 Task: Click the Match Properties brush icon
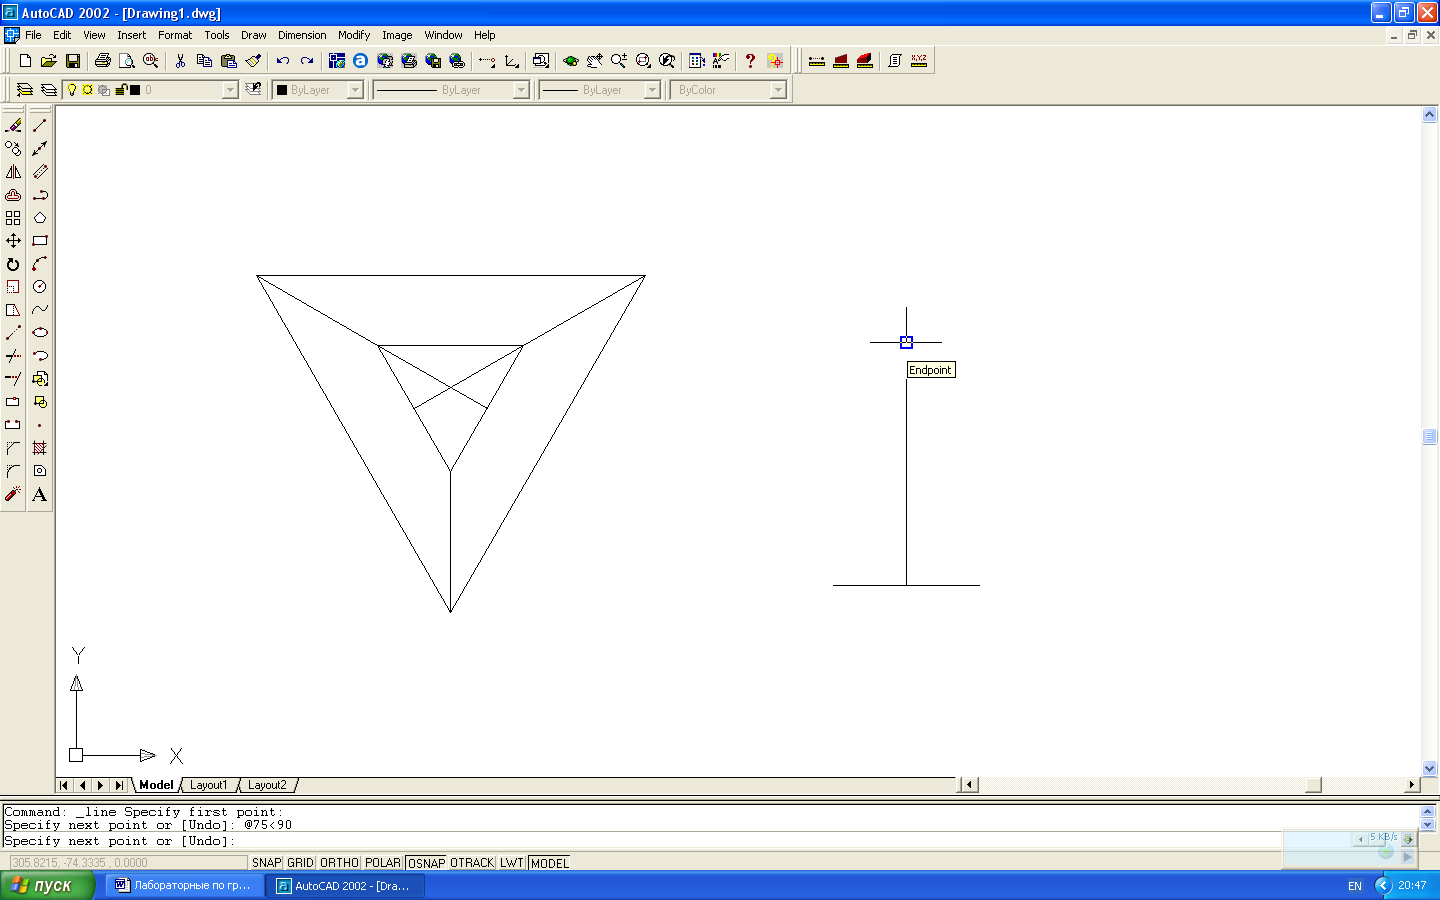pos(253,61)
